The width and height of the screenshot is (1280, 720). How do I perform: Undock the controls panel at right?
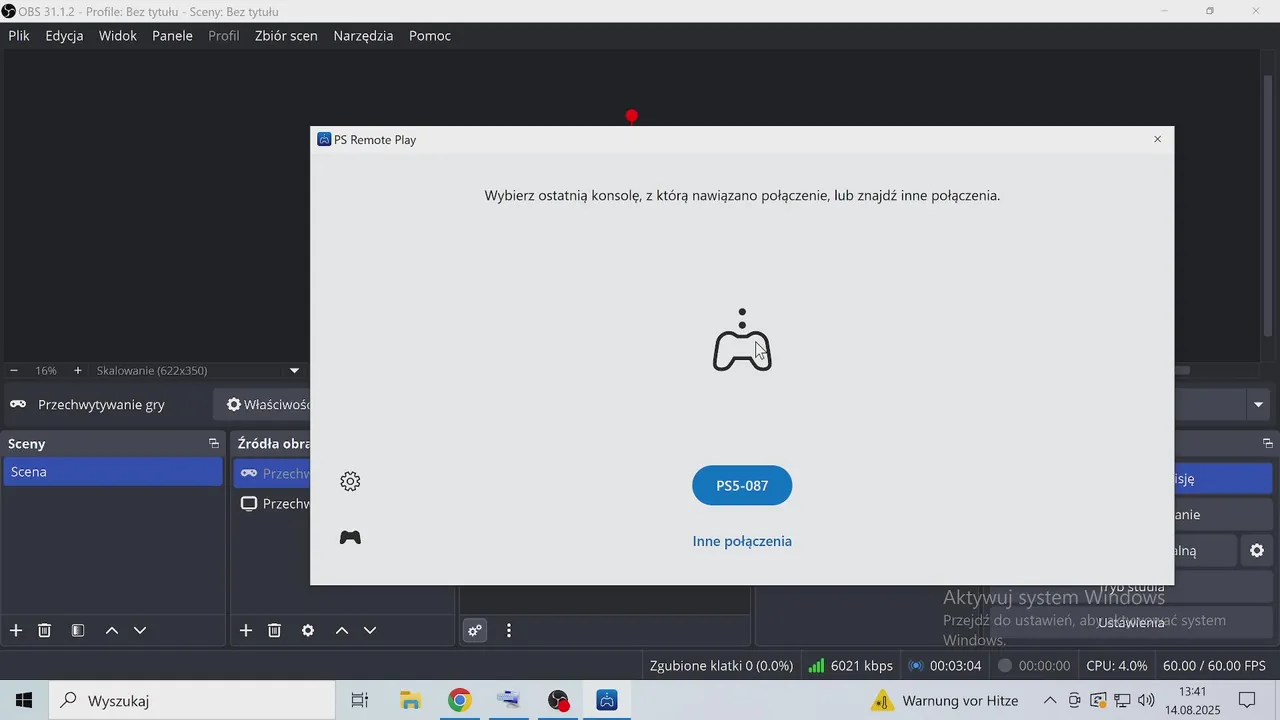pos(1268,443)
